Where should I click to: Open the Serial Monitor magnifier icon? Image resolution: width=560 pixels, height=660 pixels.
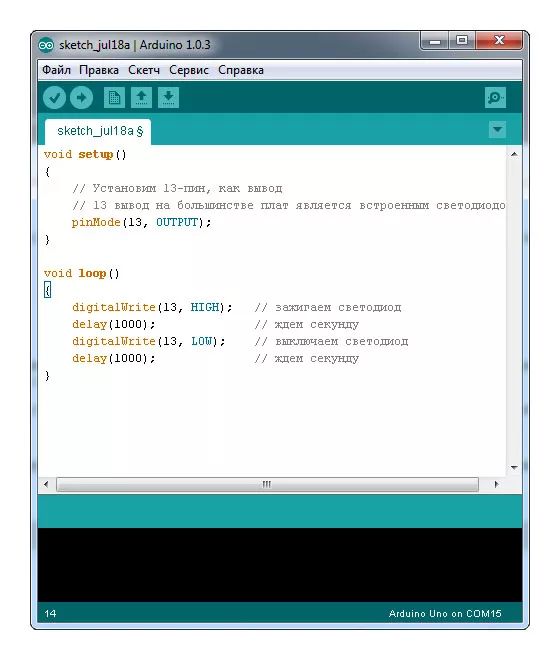tap(495, 98)
